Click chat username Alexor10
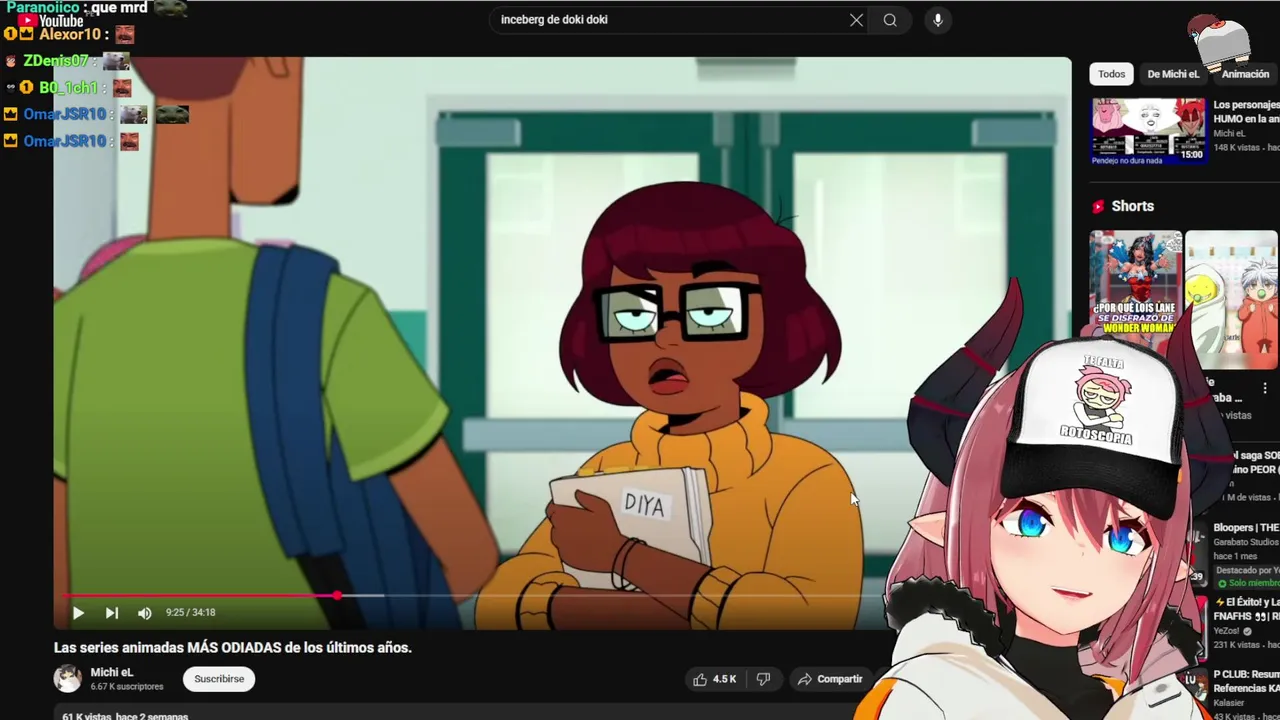The width and height of the screenshot is (1280, 720). tap(70, 35)
